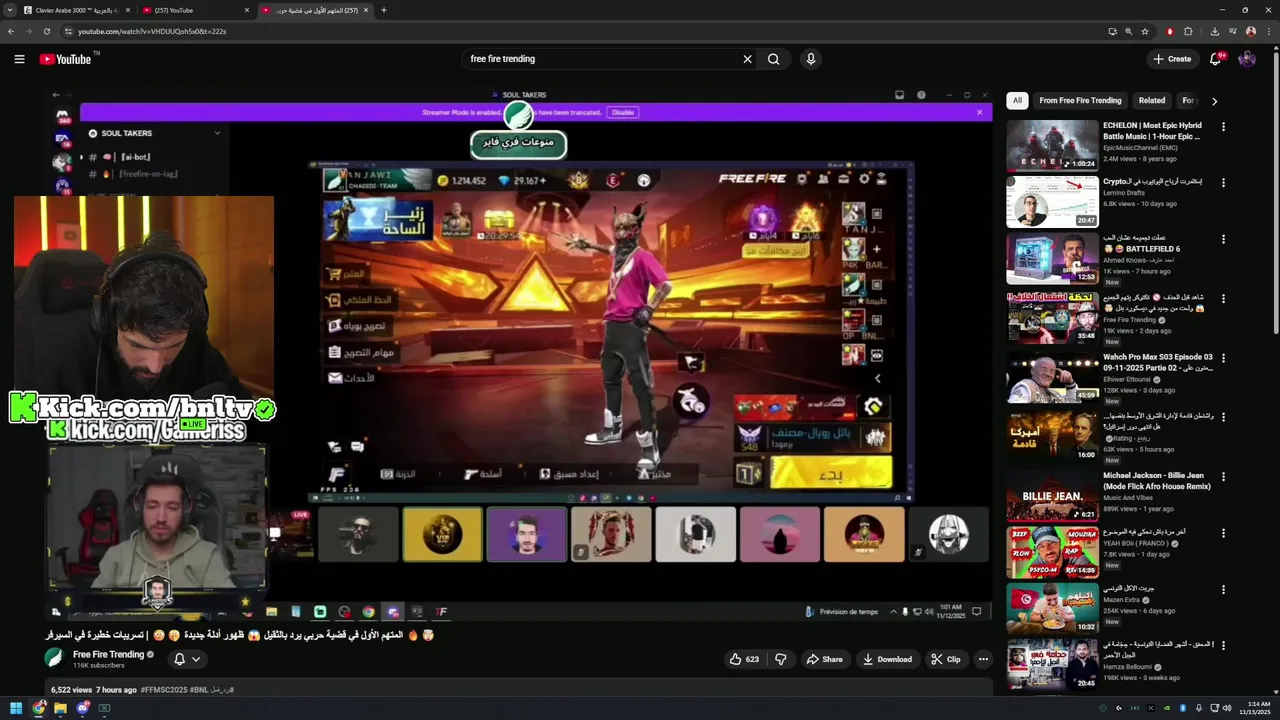This screenshot has height=720, width=1280.
Task: Open a new browser tab
Action: (x=384, y=10)
